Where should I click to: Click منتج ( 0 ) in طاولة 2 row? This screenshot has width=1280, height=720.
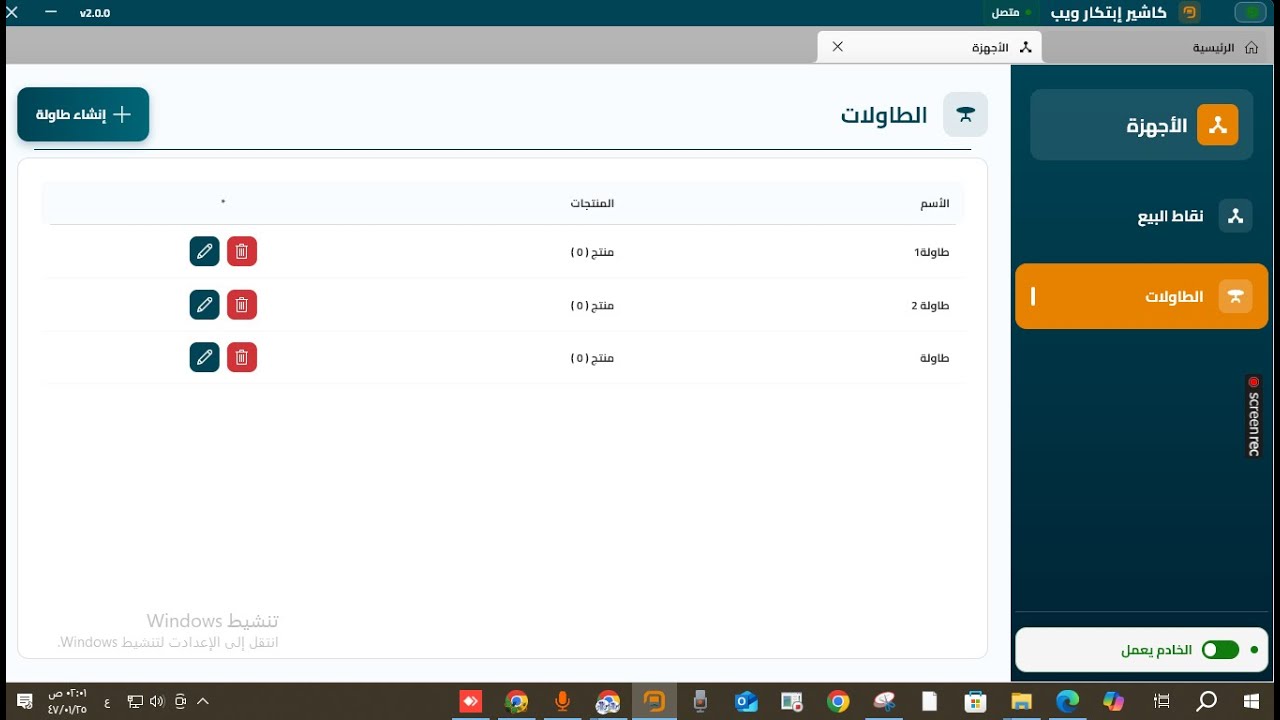tap(592, 305)
